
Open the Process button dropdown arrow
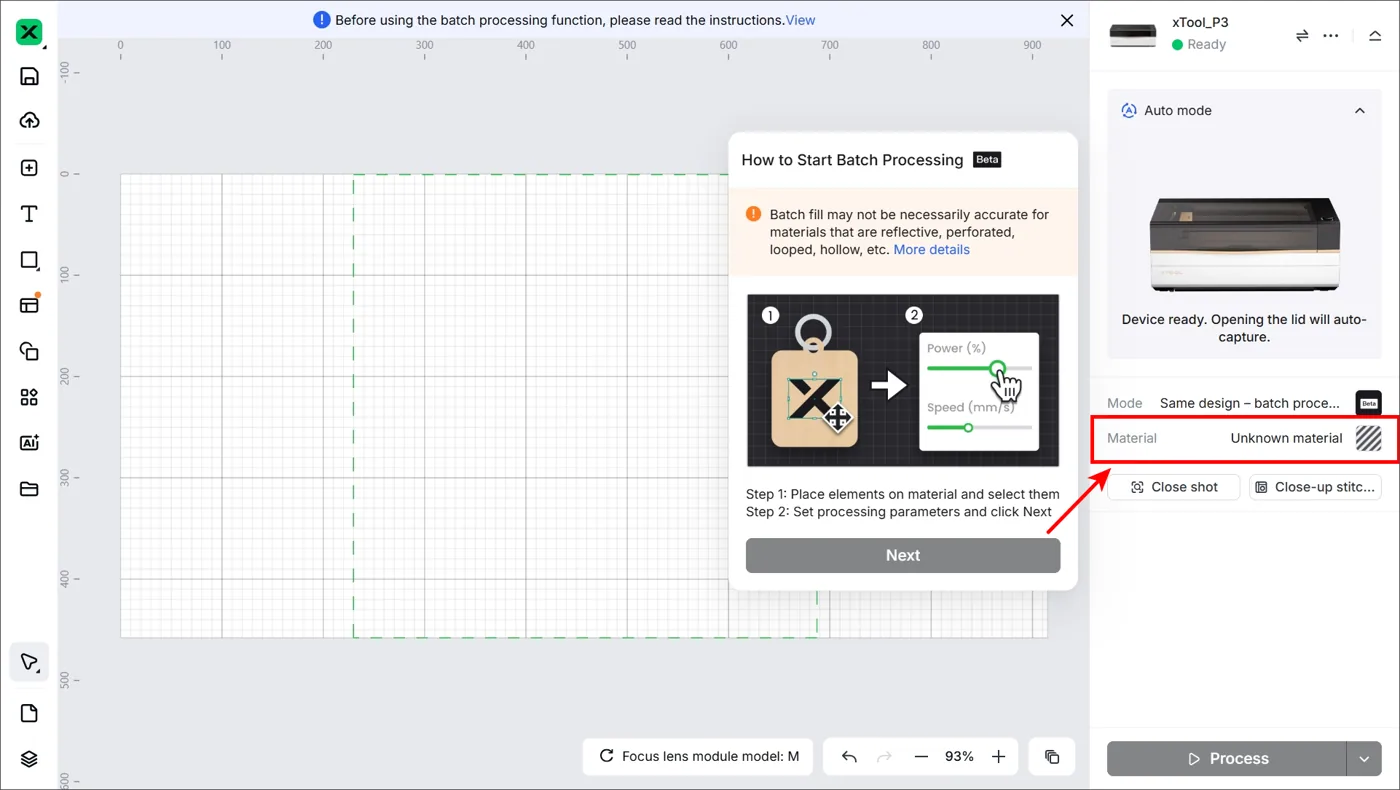coord(1364,759)
